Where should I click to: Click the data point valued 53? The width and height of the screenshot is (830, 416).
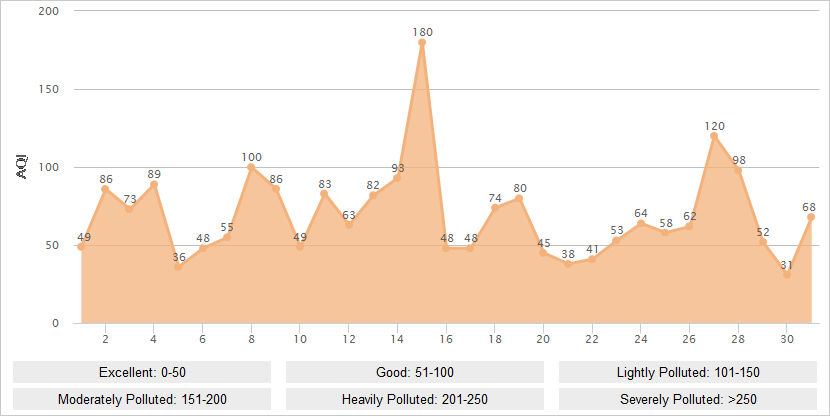(x=616, y=240)
